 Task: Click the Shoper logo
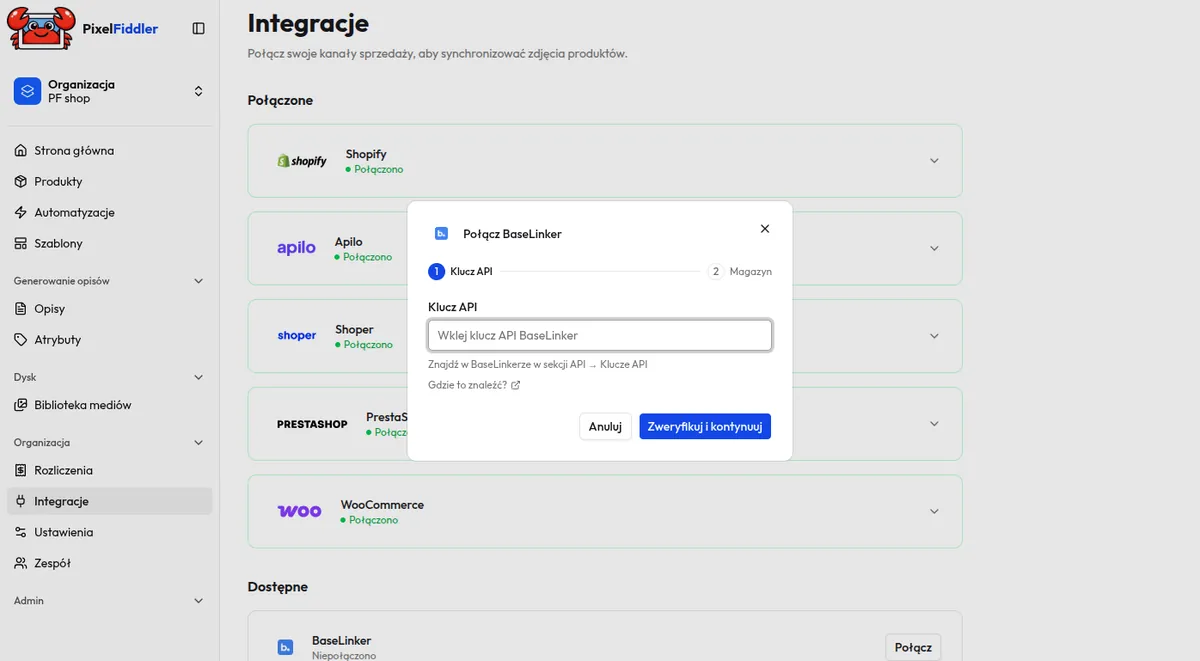click(x=297, y=336)
